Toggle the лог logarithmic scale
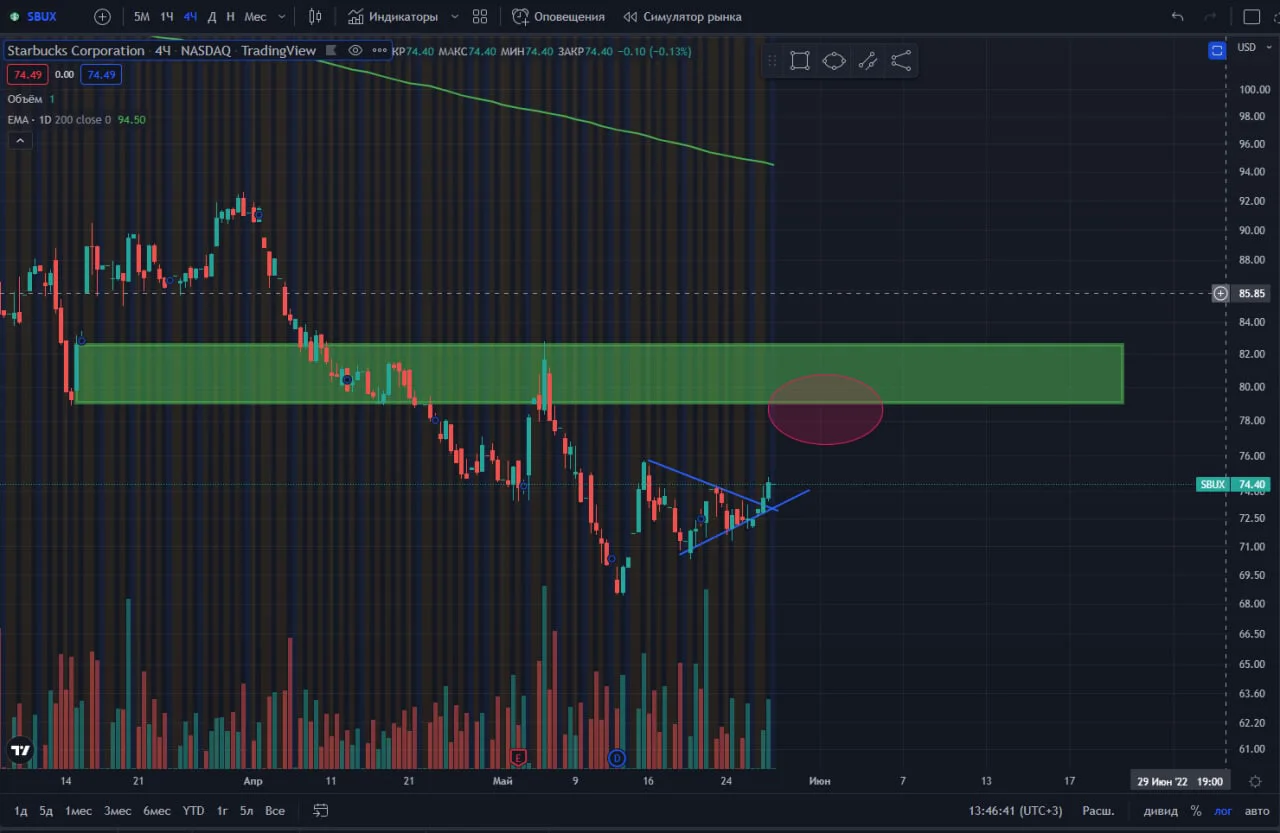The height and width of the screenshot is (833, 1280). pyautogui.click(x=1224, y=811)
